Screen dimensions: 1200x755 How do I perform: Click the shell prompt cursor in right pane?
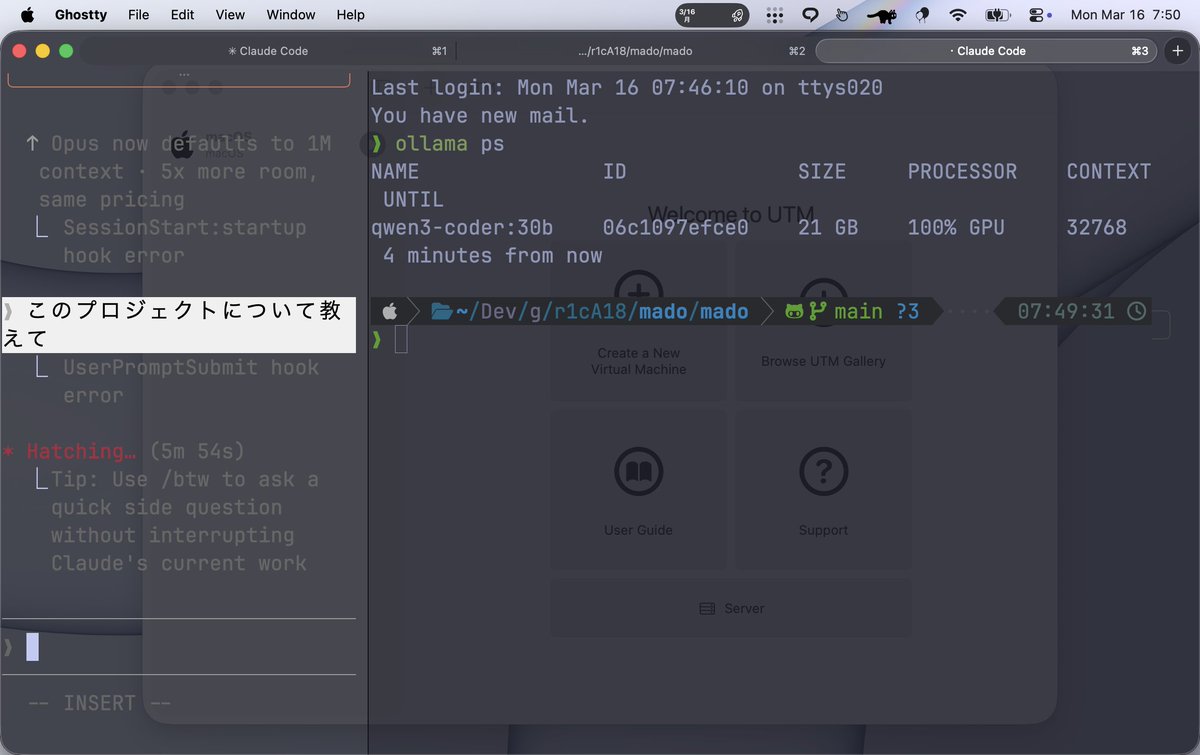(401, 340)
